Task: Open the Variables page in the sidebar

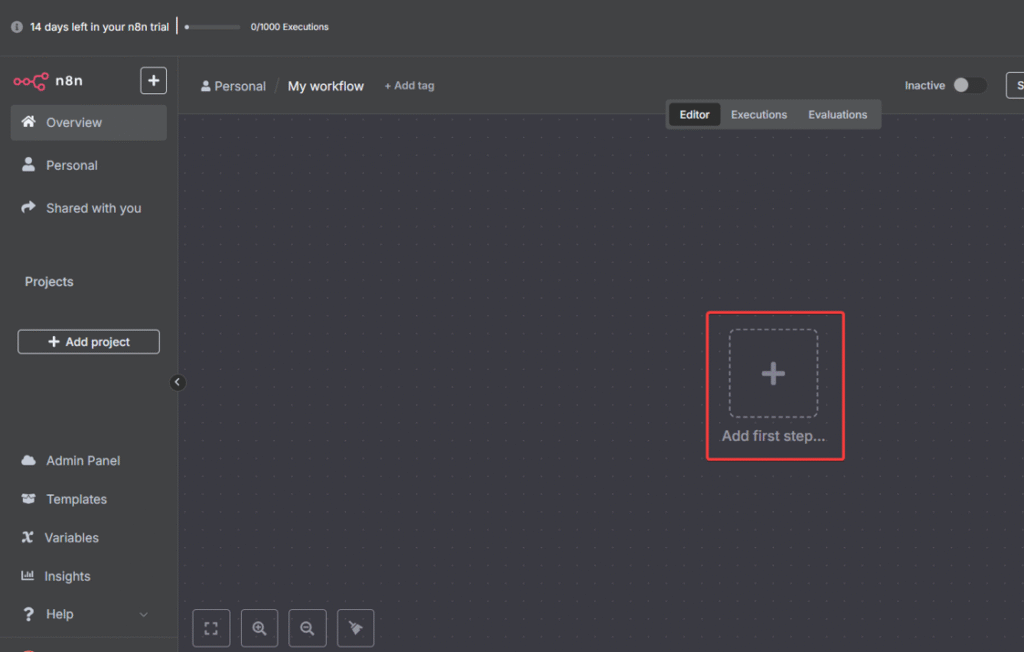Action: pyautogui.click(x=72, y=537)
